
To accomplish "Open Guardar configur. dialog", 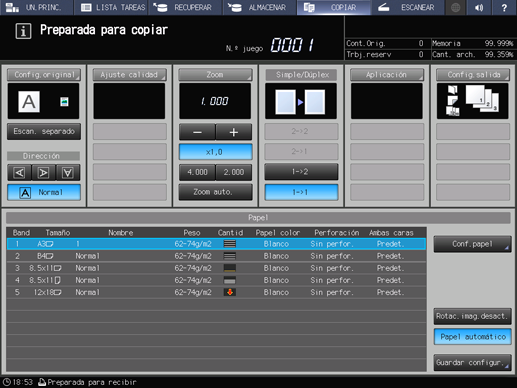I will tap(472, 362).
